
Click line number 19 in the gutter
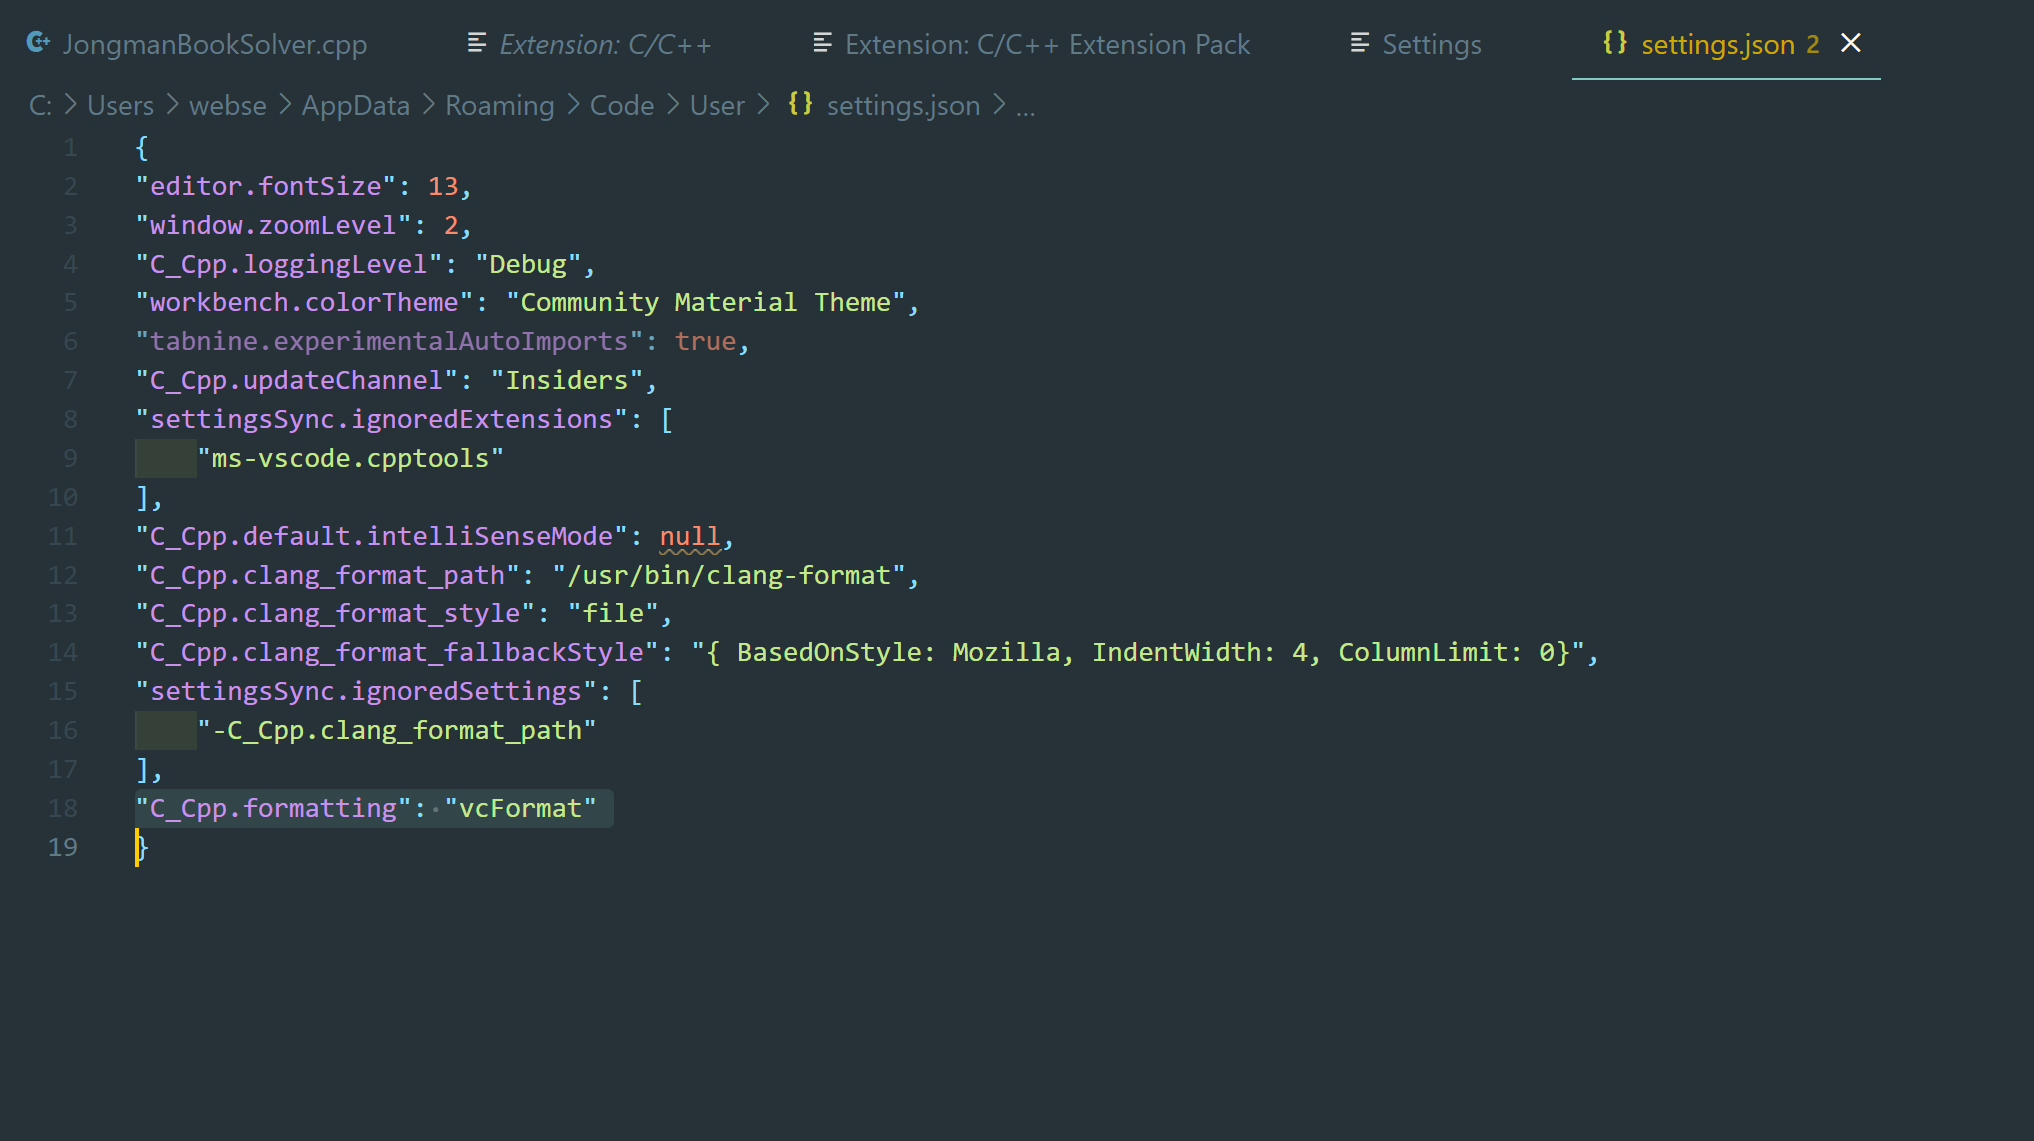(62, 848)
